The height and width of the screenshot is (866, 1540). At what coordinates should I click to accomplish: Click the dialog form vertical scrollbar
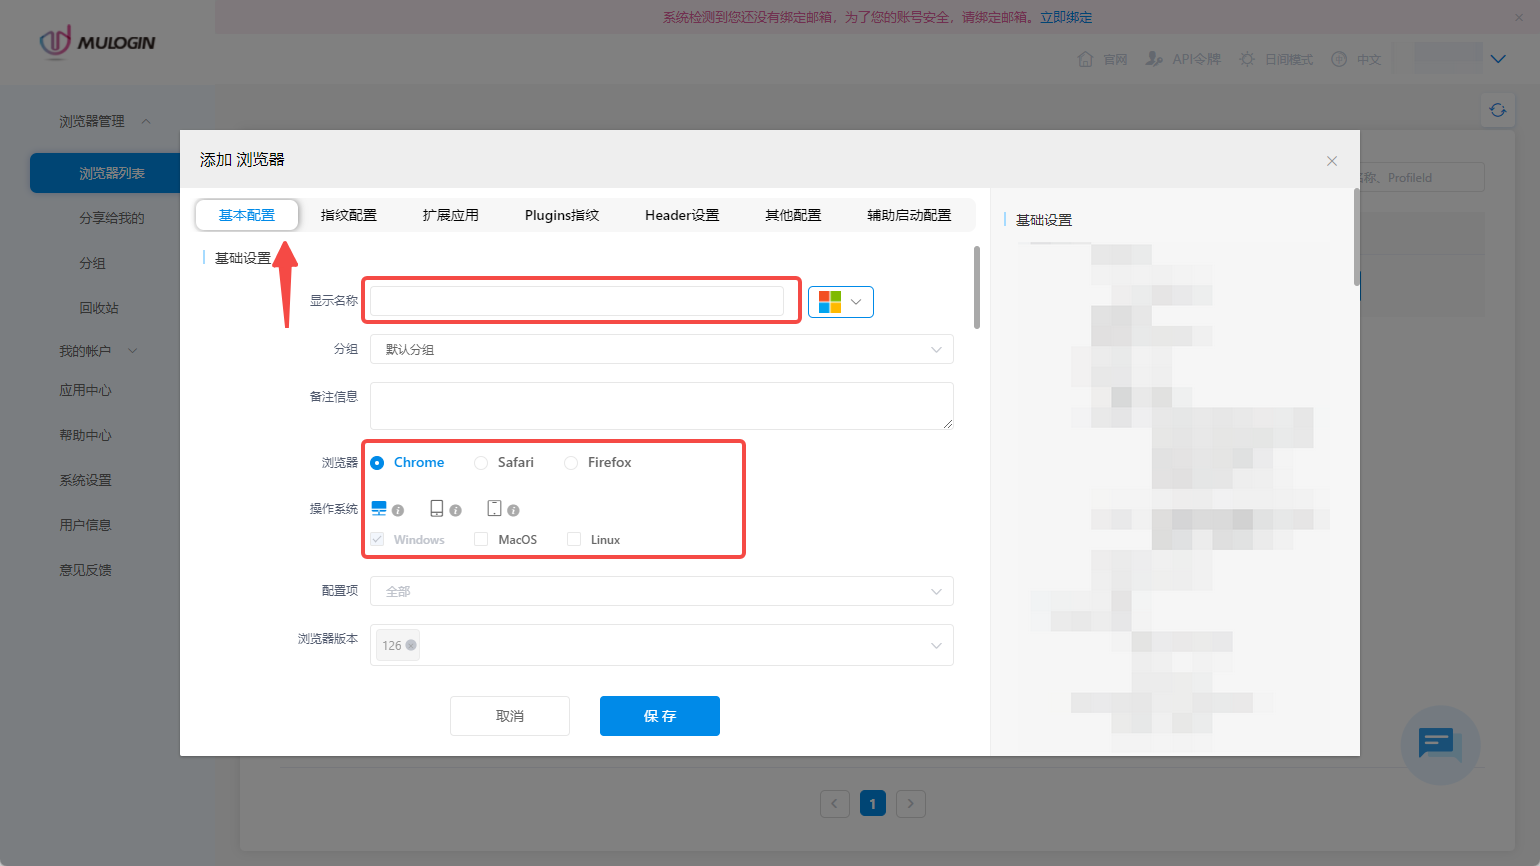point(977,288)
